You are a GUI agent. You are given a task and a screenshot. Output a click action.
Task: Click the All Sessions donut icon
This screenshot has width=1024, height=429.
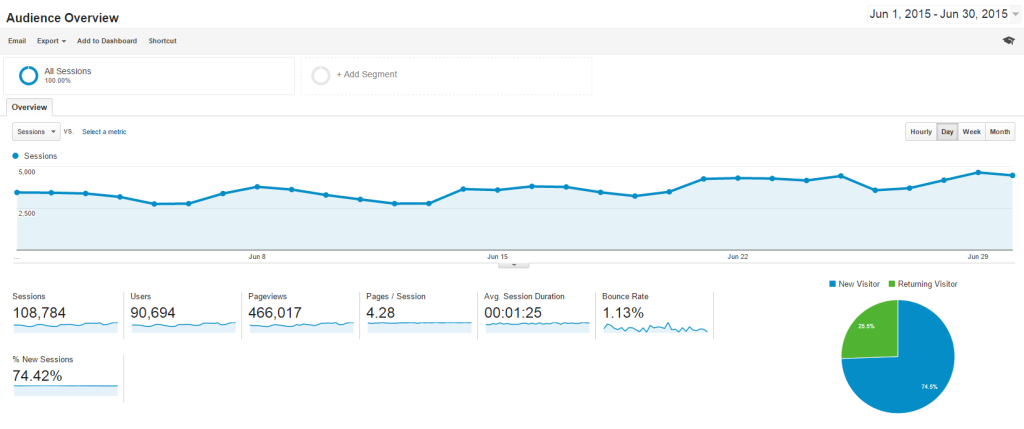tap(29, 76)
